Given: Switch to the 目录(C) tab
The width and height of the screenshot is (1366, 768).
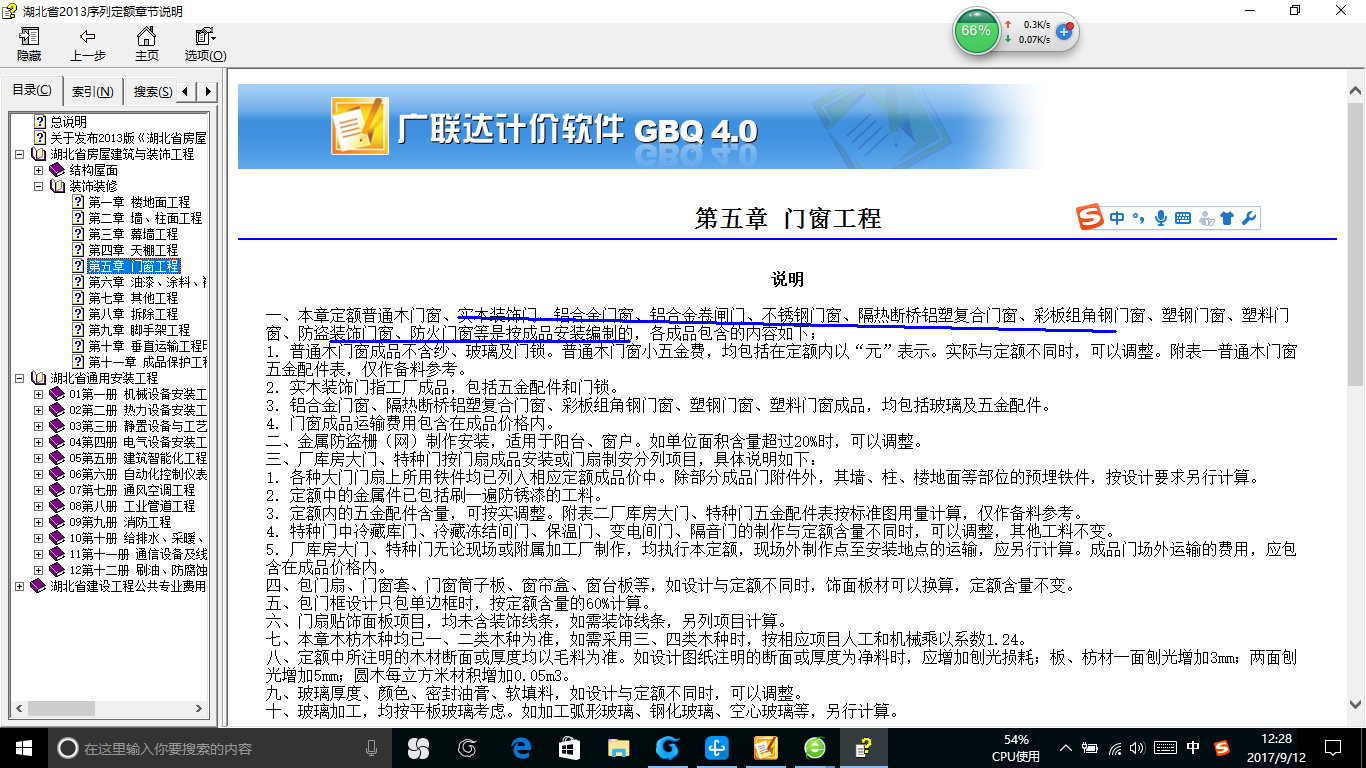Looking at the screenshot, I should point(32,91).
